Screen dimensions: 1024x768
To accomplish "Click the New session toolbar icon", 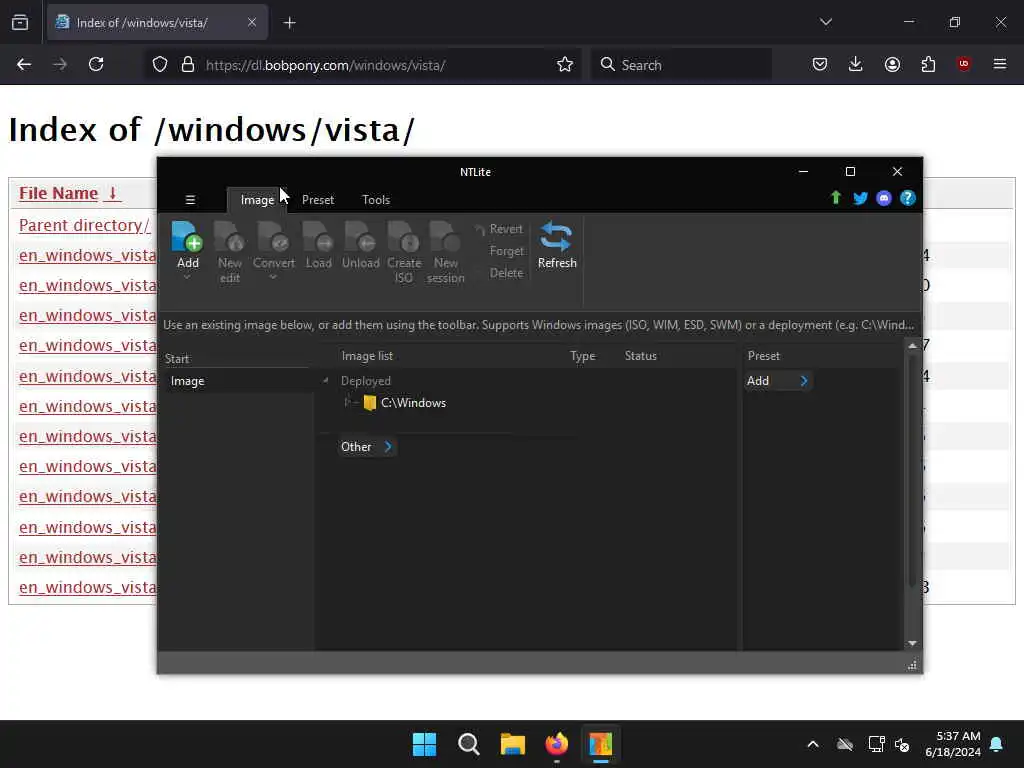I will coord(445,236).
